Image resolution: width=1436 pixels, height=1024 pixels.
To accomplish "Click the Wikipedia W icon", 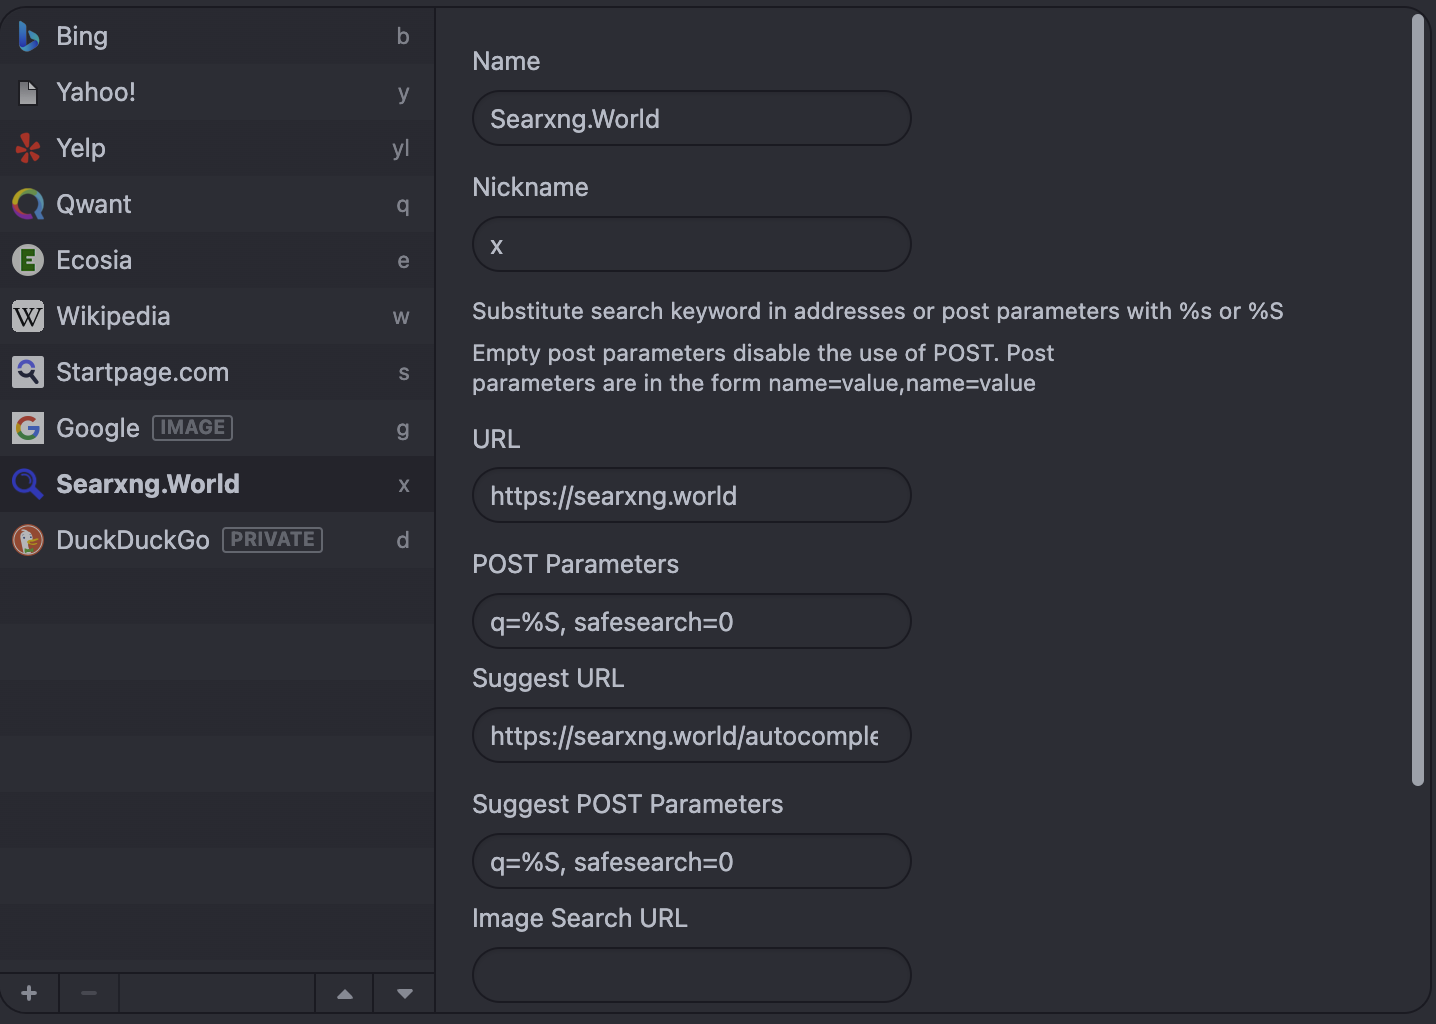I will click(x=28, y=317).
